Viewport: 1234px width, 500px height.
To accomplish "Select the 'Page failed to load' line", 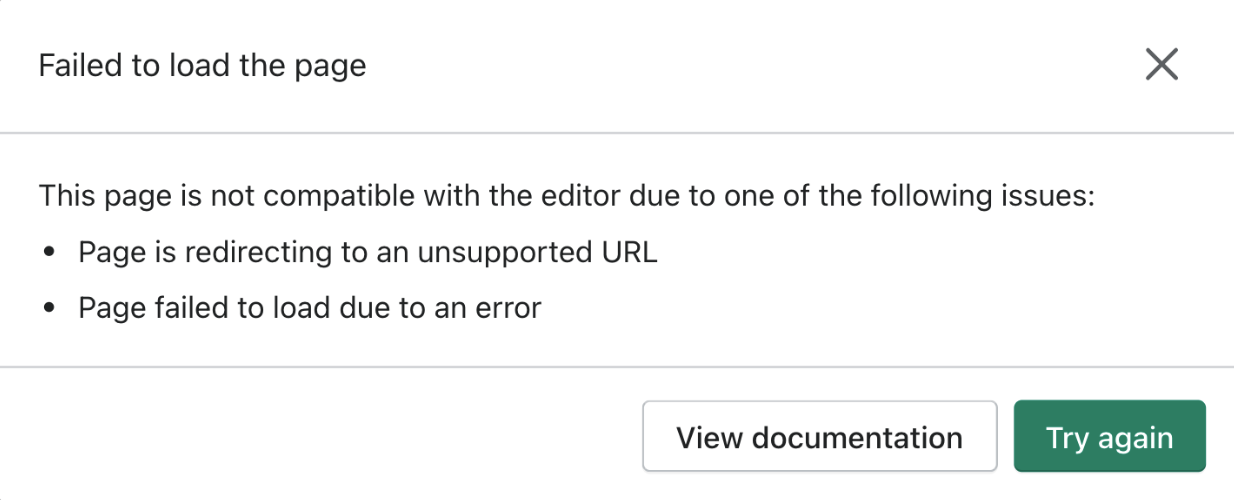I will point(309,308).
